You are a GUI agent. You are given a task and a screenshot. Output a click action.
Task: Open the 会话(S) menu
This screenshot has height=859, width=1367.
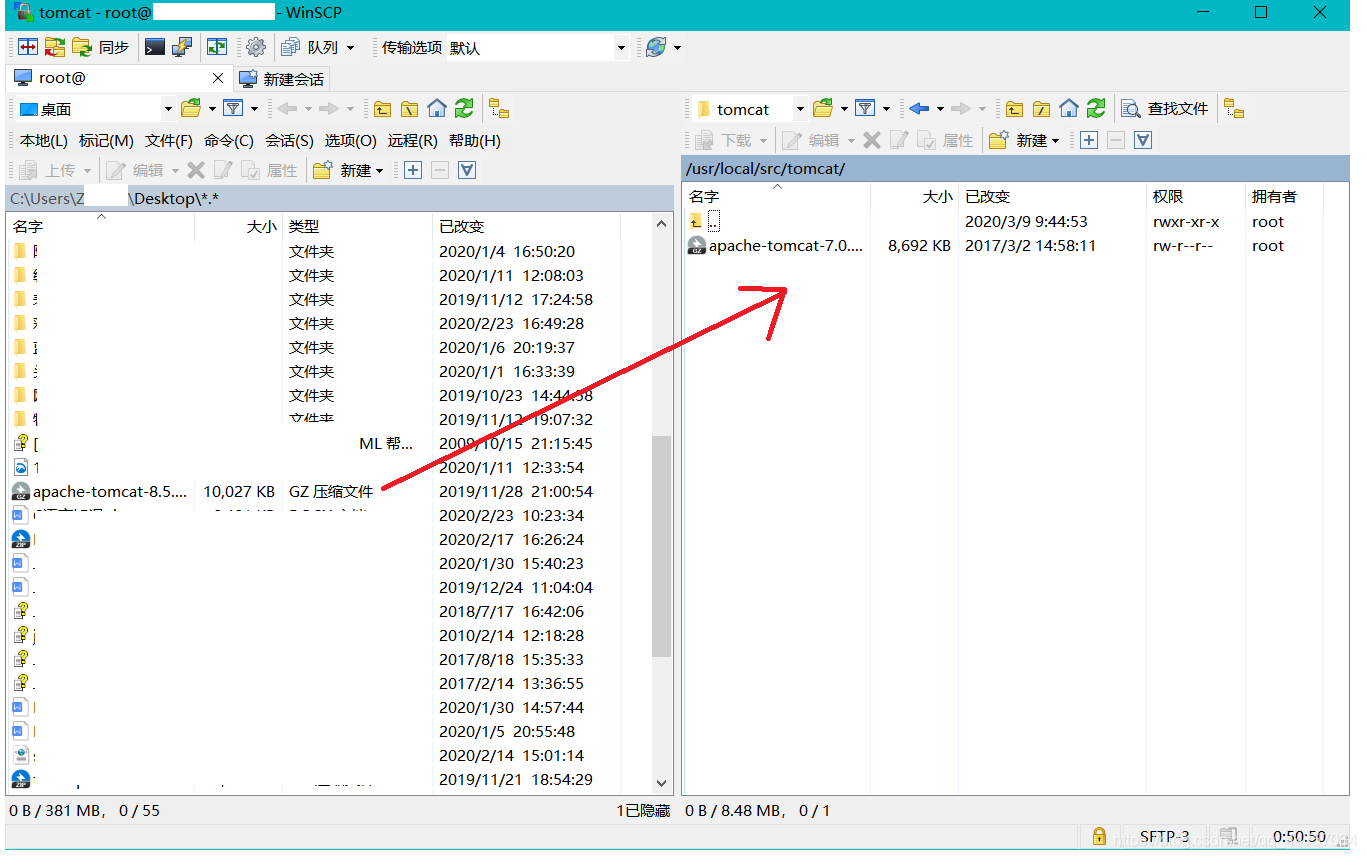coord(289,141)
